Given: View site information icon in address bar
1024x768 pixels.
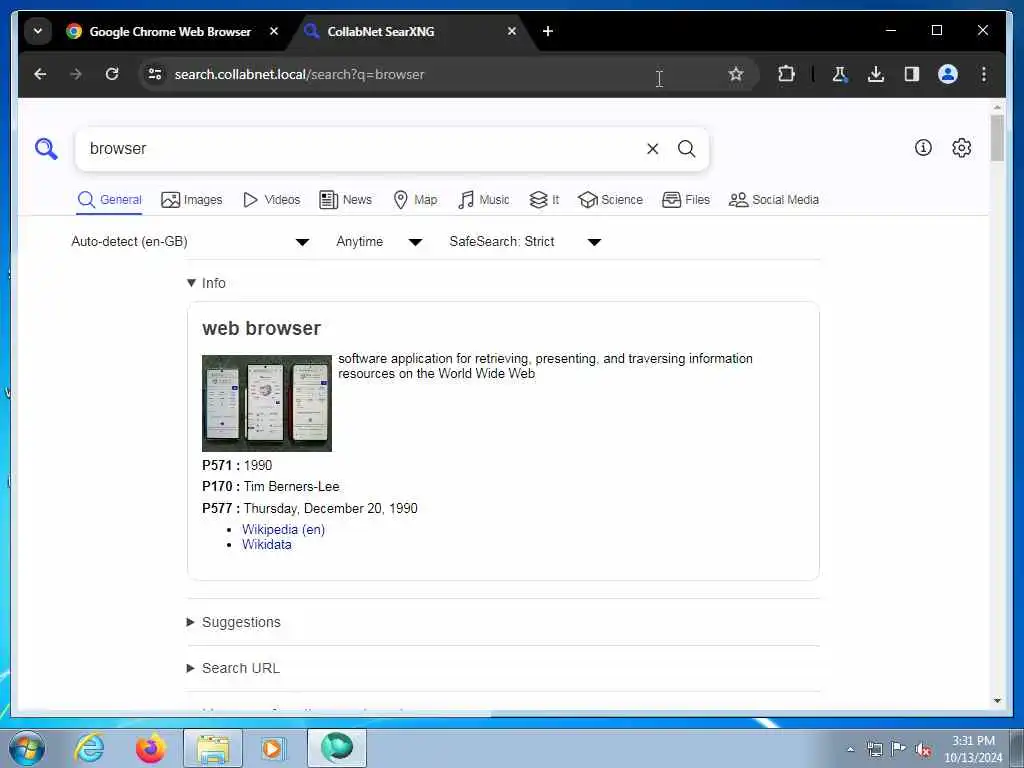Looking at the screenshot, I should [155, 74].
